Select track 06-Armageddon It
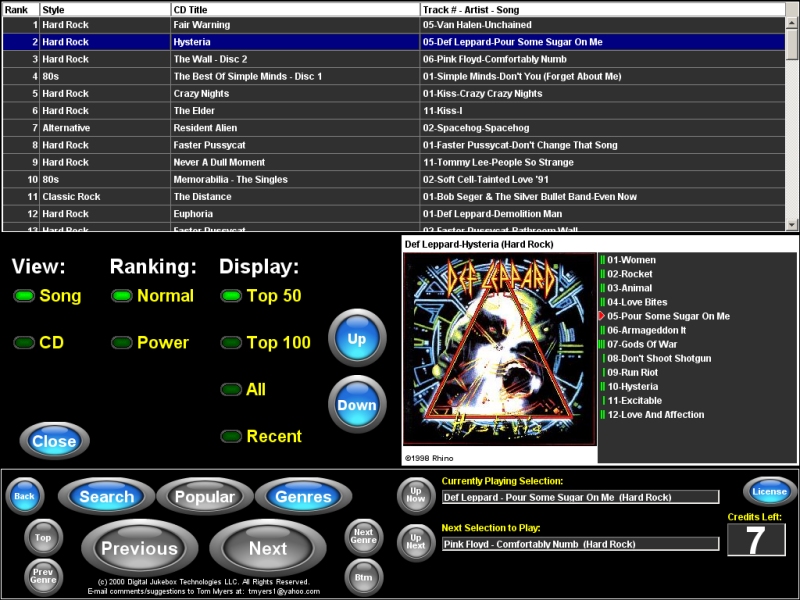 646,330
